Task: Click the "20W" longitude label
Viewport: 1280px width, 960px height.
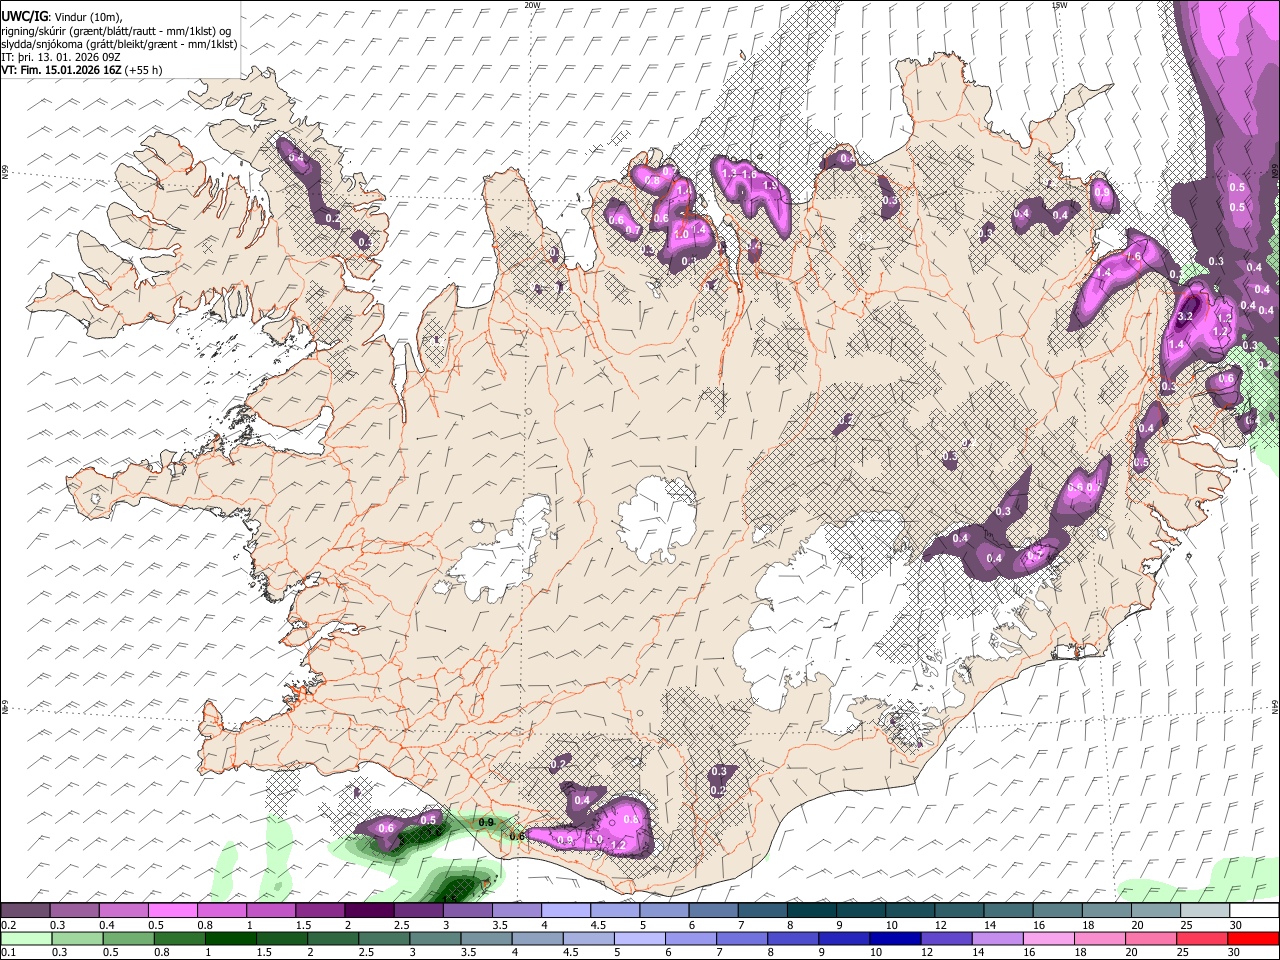Action: (x=532, y=4)
